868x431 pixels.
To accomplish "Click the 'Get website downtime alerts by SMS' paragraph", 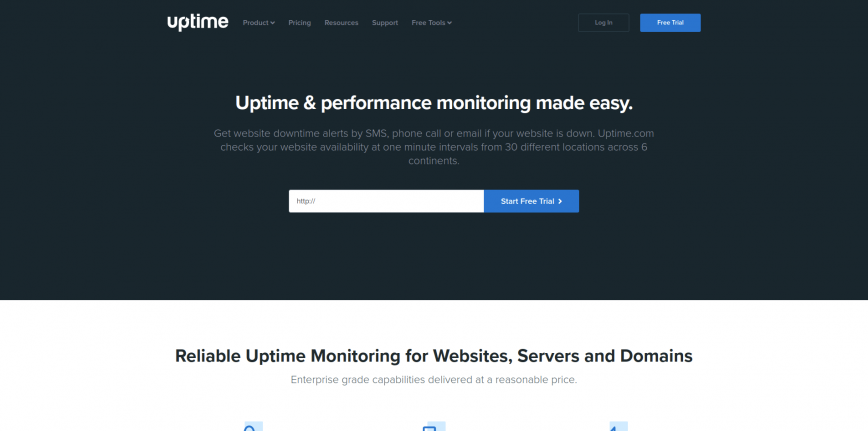I will (x=434, y=147).
